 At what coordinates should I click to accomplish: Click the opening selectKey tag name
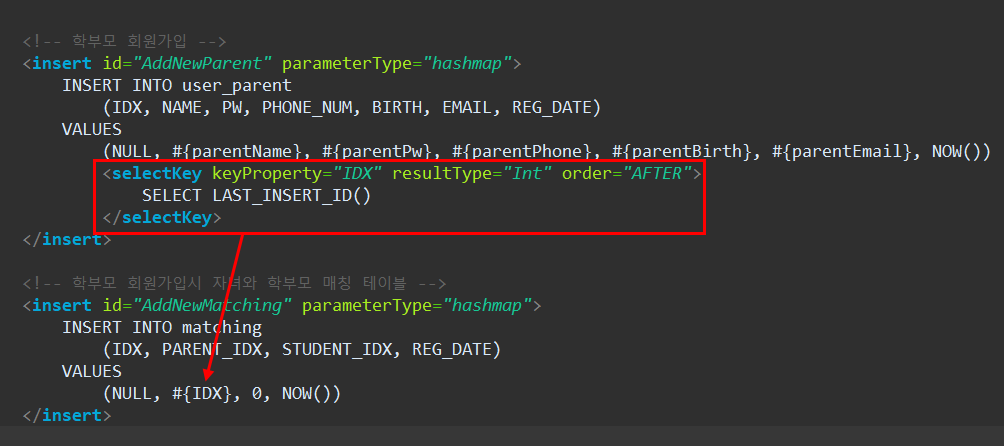(x=157, y=174)
